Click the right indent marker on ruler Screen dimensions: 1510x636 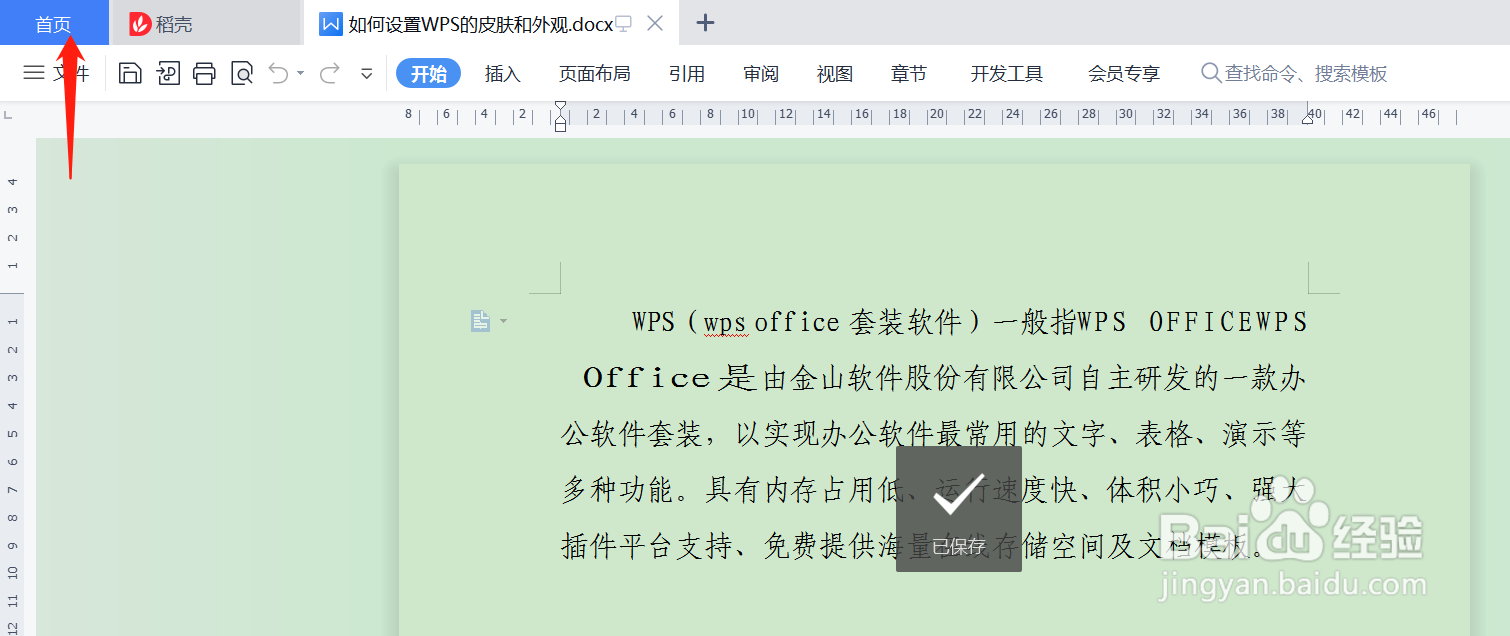1307,118
